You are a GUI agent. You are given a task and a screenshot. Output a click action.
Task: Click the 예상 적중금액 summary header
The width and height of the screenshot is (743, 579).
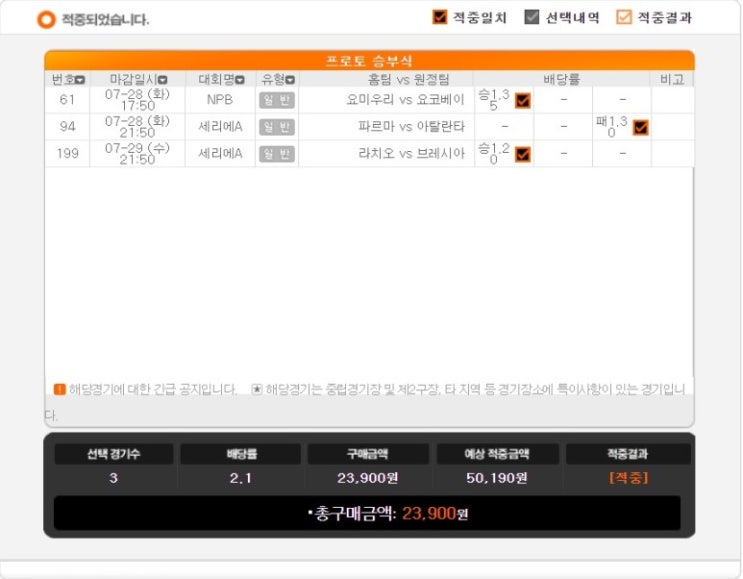497,454
